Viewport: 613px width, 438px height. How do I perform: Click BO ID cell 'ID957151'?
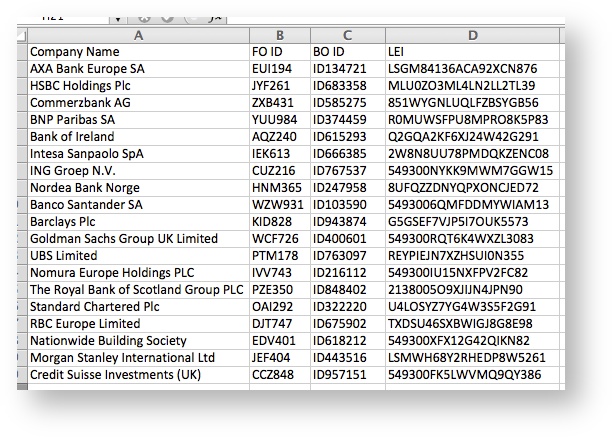click(348, 375)
